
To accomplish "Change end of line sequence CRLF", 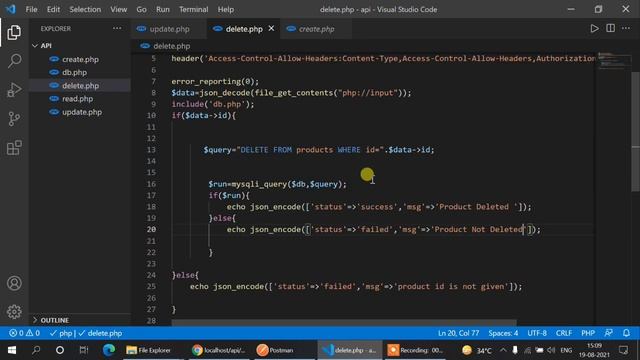I will click(564, 333).
